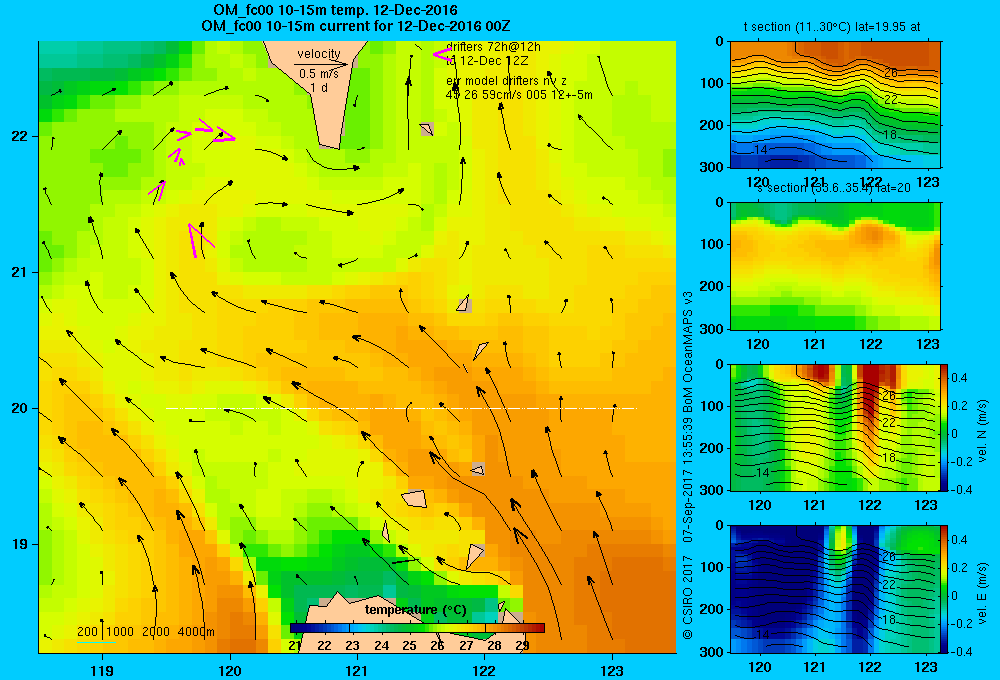This screenshot has height=680, width=1000.
Task: Click the '45 26 59cm/s 005 12+-5m' text
Action: coord(519,95)
